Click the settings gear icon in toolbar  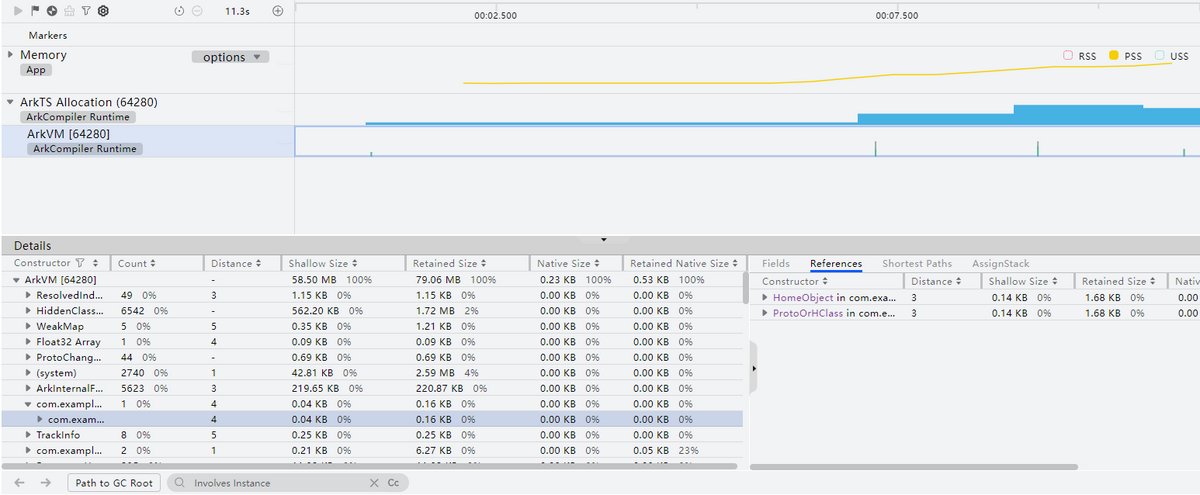(x=103, y=11)
